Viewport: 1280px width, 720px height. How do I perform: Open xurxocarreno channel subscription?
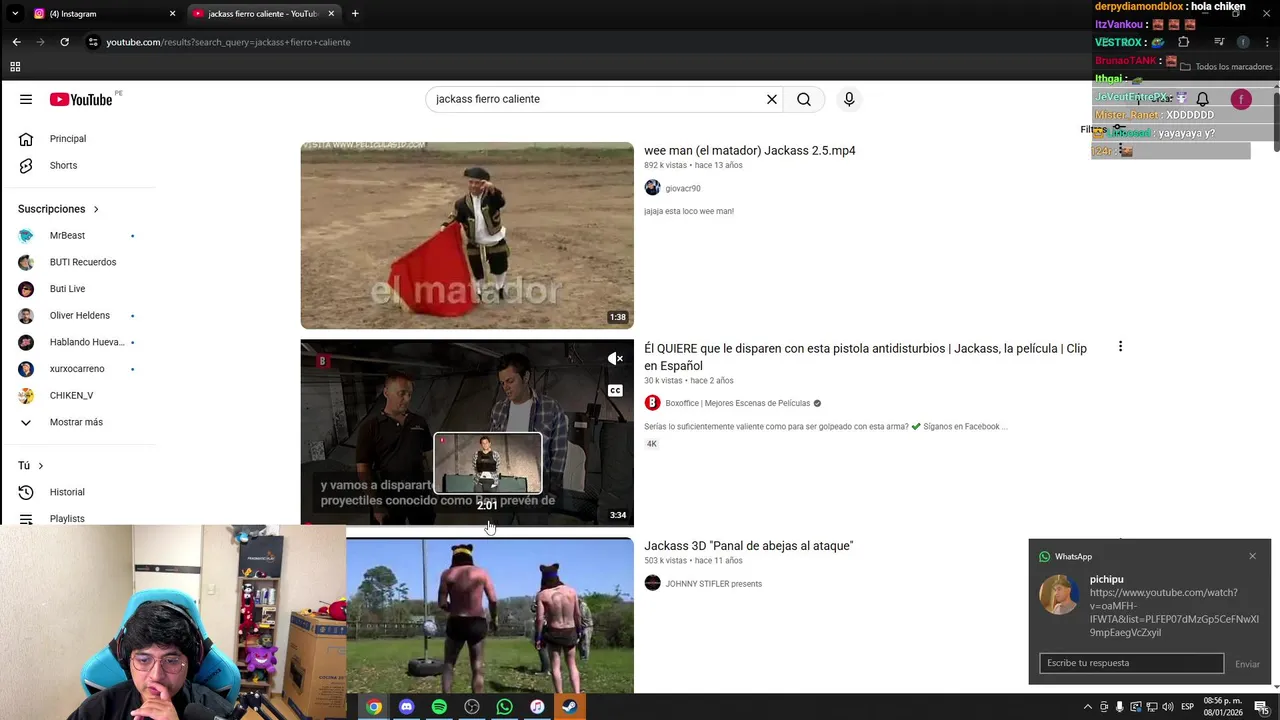[78, 369]
